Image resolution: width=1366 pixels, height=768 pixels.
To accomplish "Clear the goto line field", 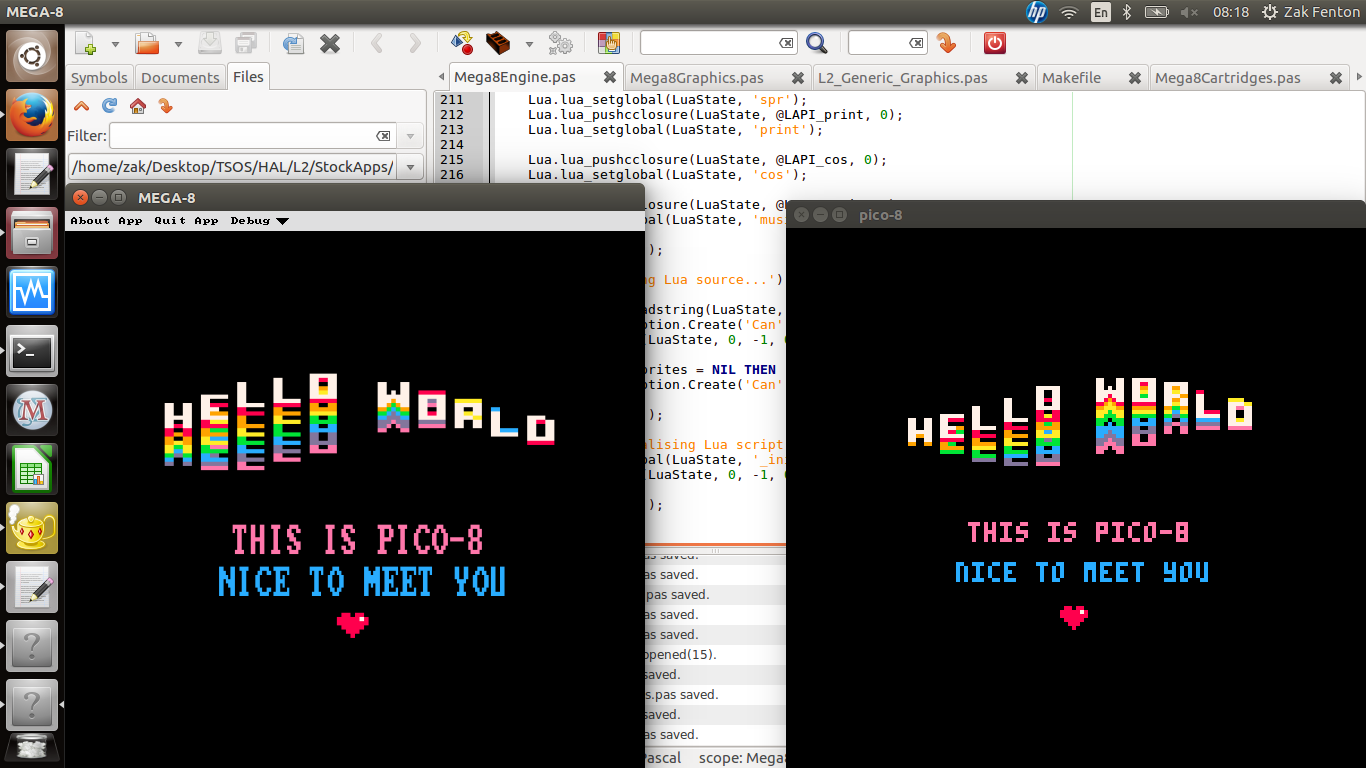I will (916, 43).
